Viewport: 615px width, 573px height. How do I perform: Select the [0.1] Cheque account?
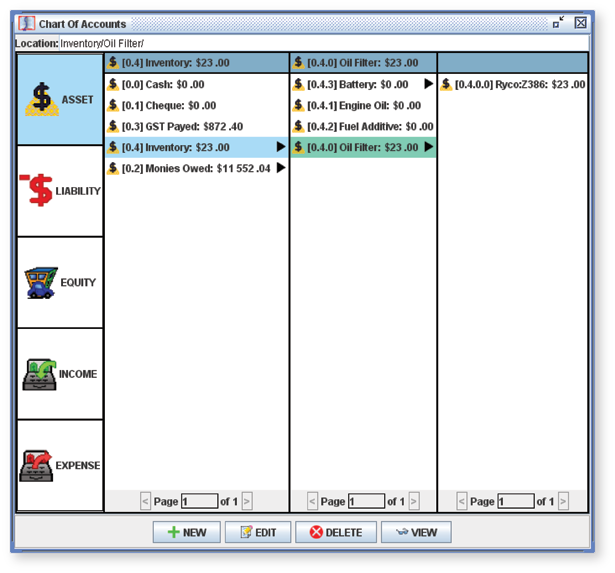pos(197,106)
